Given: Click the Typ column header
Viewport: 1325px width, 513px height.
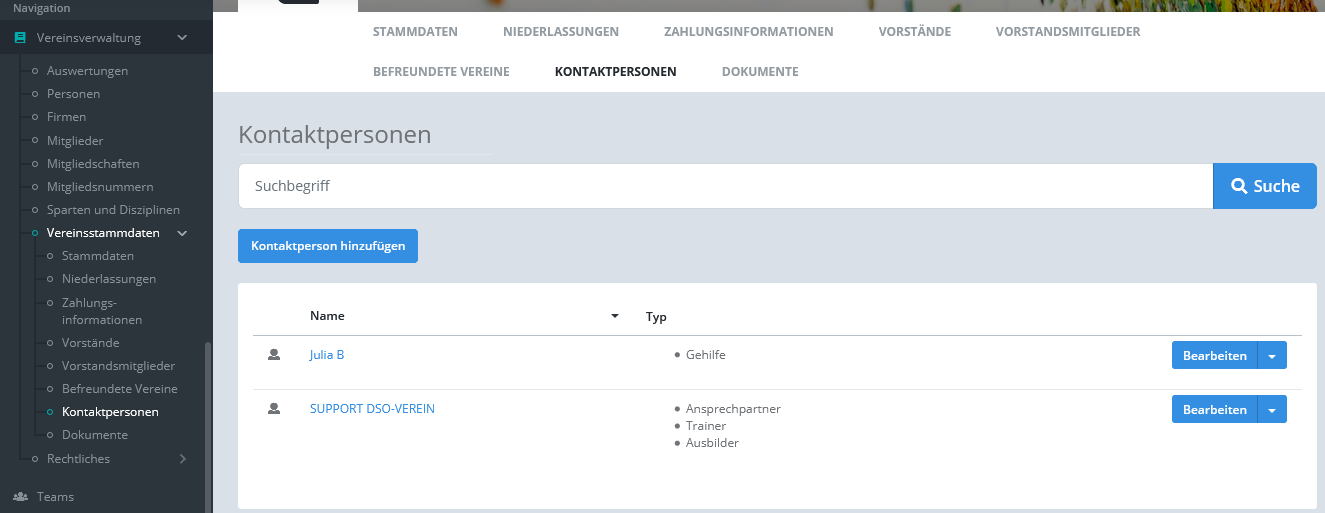Looking at the screenshot, I should (x=656, y=317).
